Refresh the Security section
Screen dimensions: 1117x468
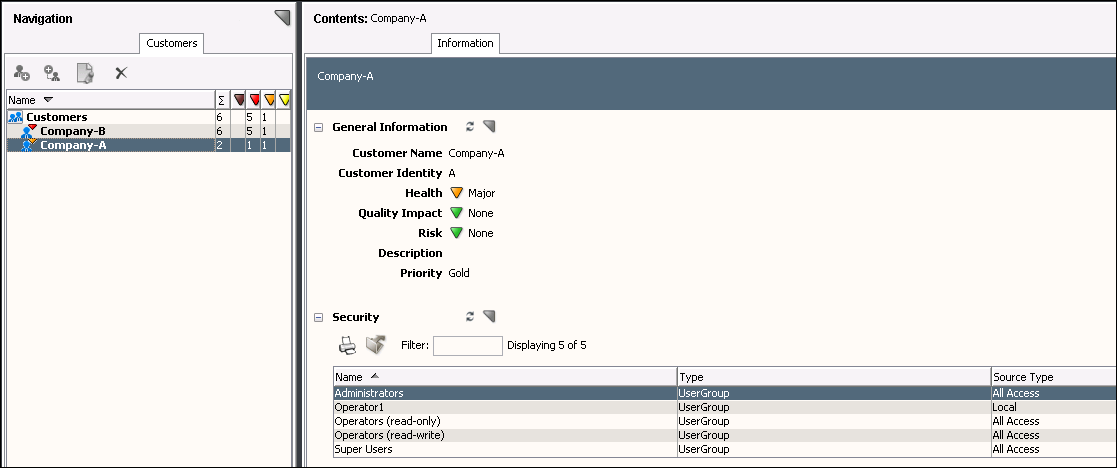[470, 317]
